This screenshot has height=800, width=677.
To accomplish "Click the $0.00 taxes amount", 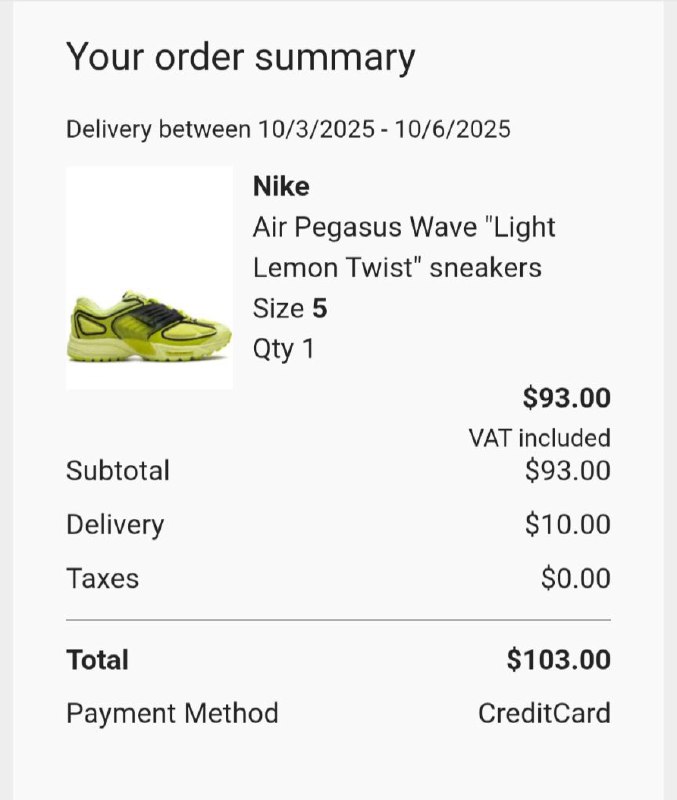I will 575,578.
